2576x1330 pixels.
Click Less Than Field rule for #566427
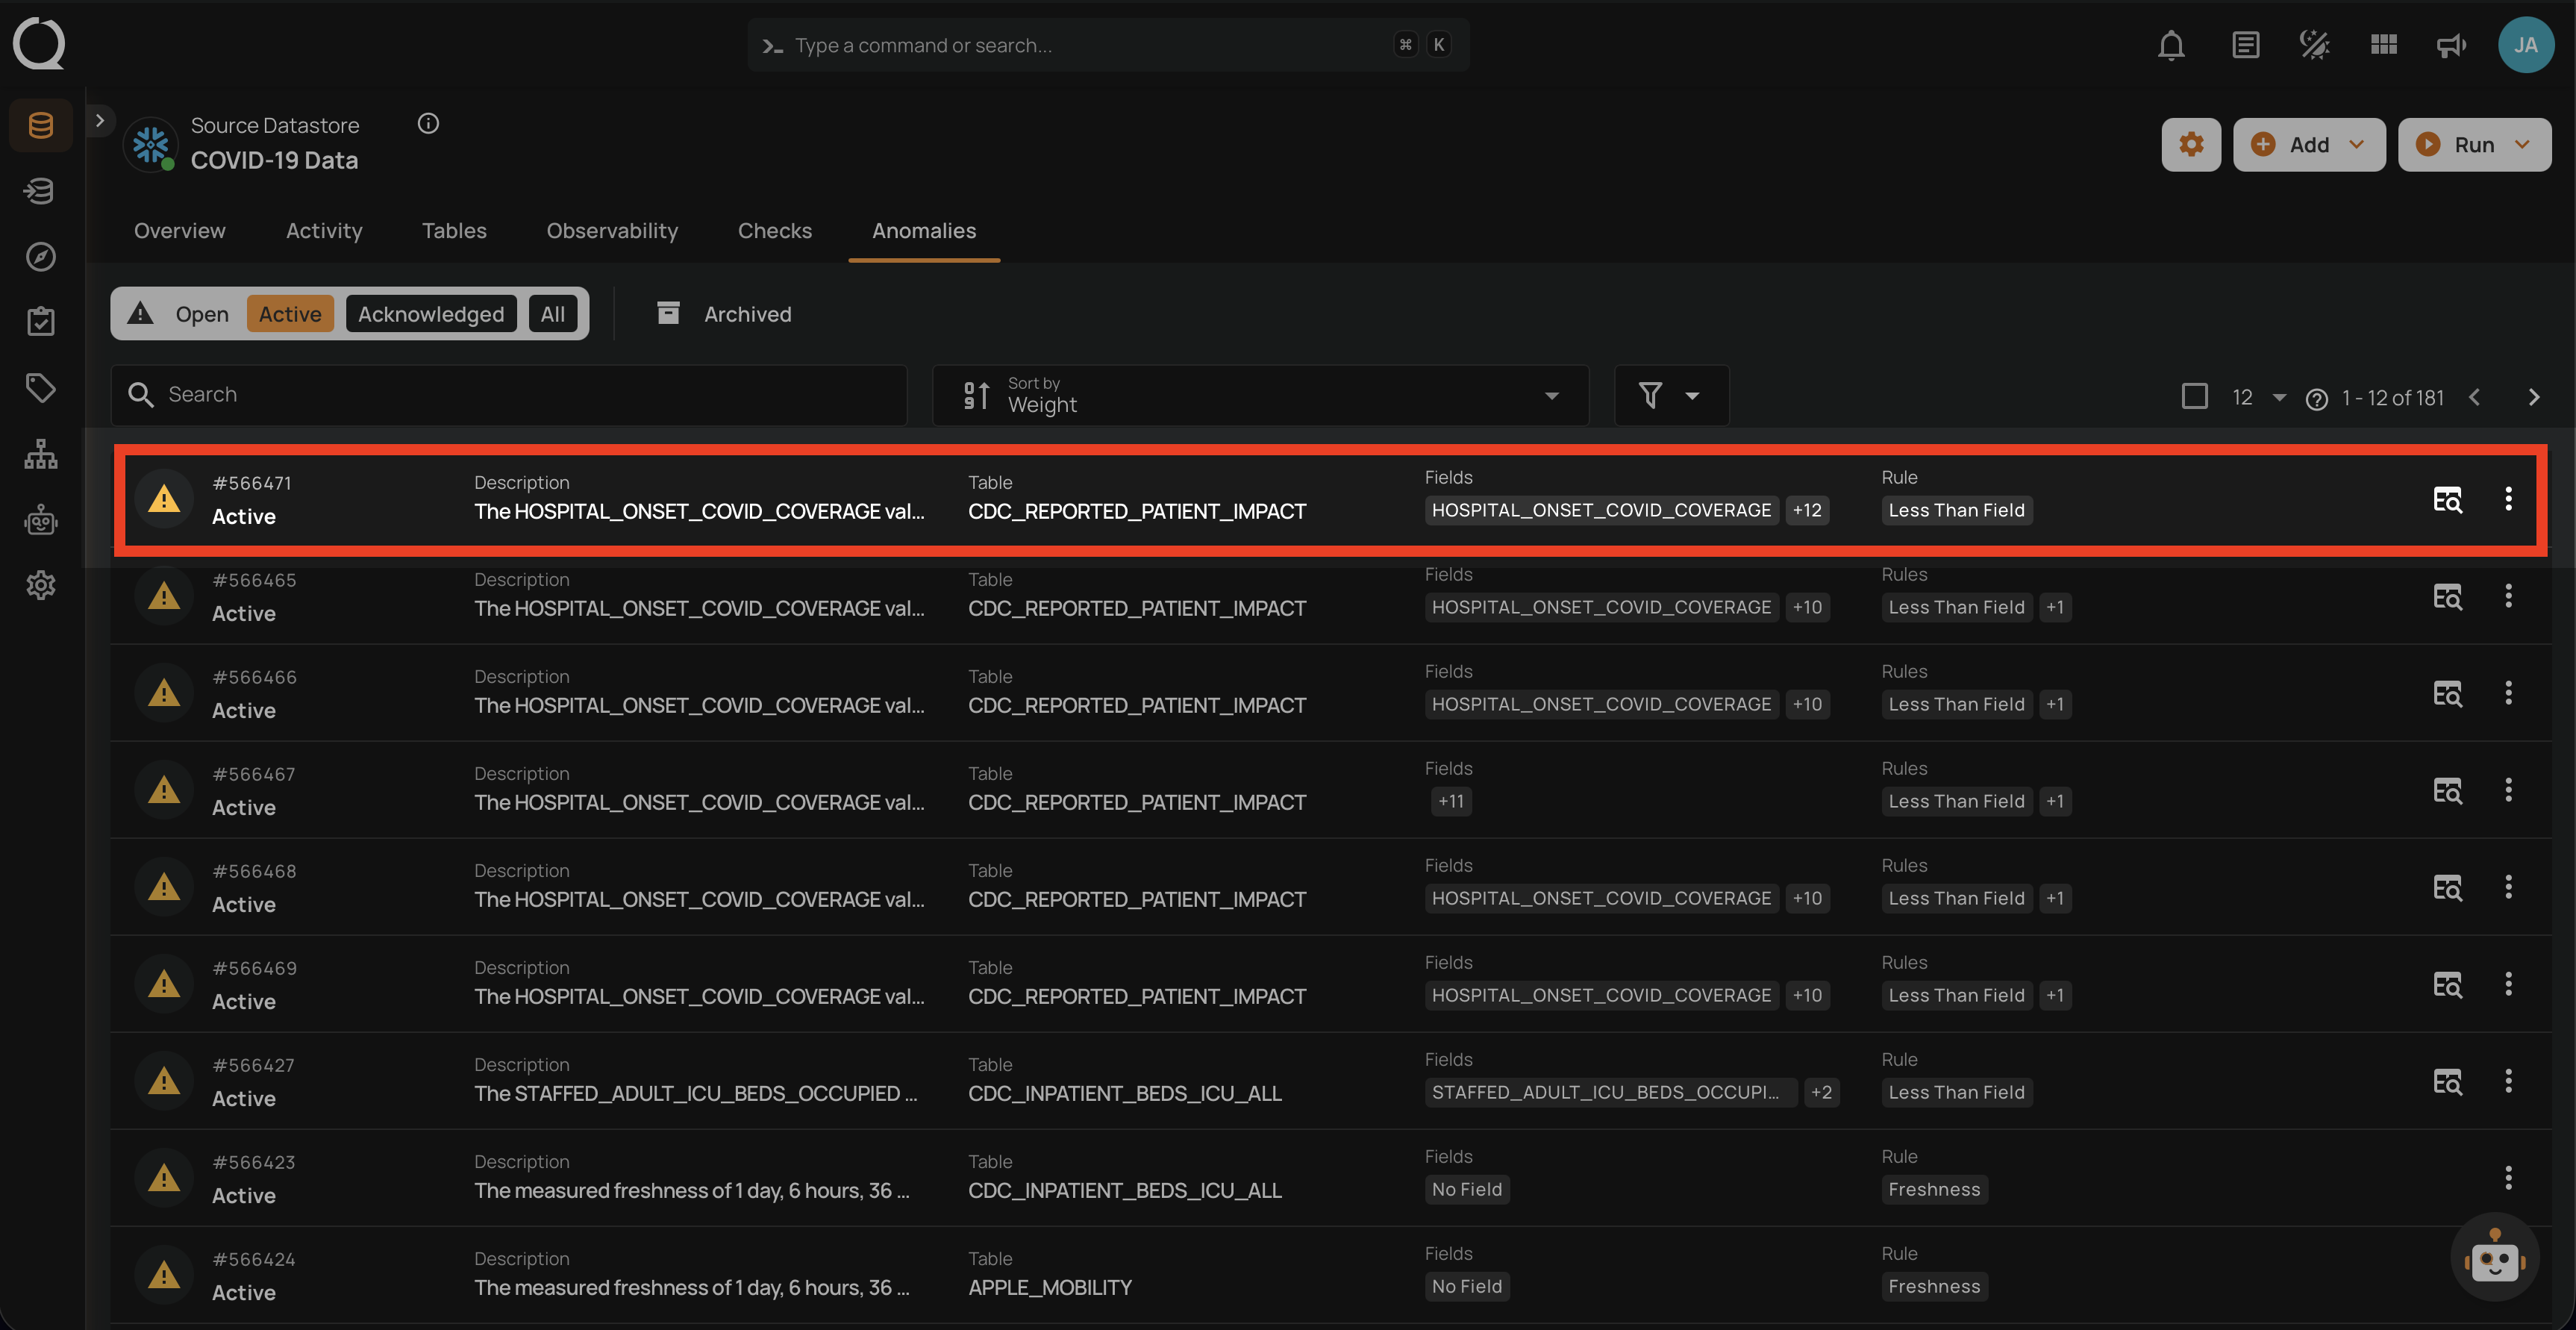[1956, 1092]
